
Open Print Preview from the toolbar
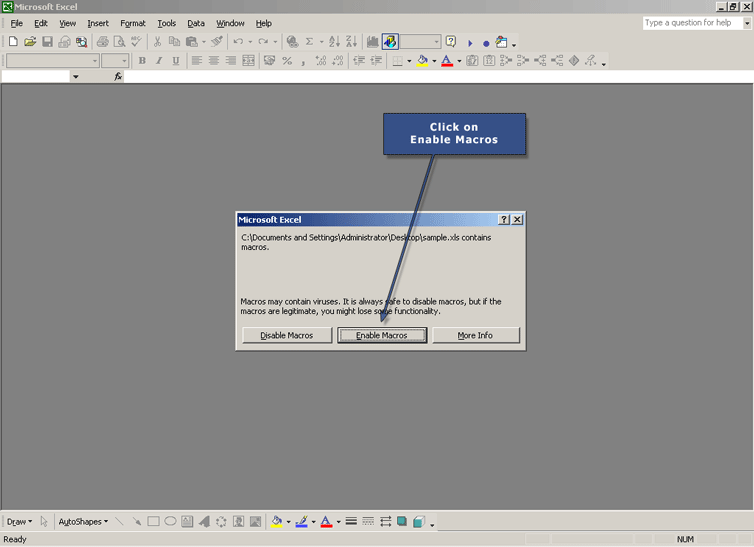coord(119,42)
